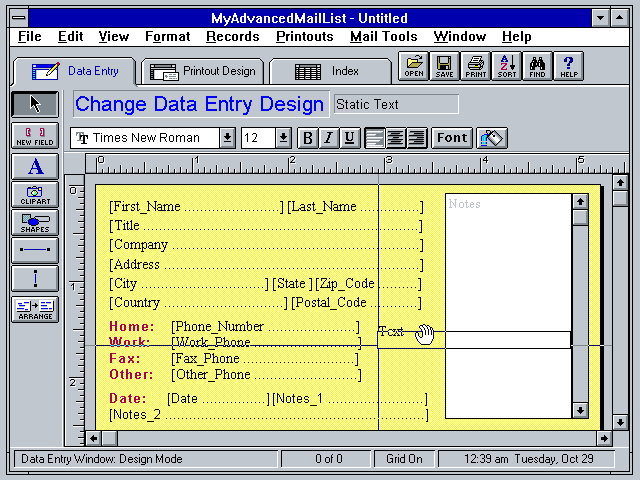640x480 pixels.
Task: Select the Company field
Action: coord(266,245)
